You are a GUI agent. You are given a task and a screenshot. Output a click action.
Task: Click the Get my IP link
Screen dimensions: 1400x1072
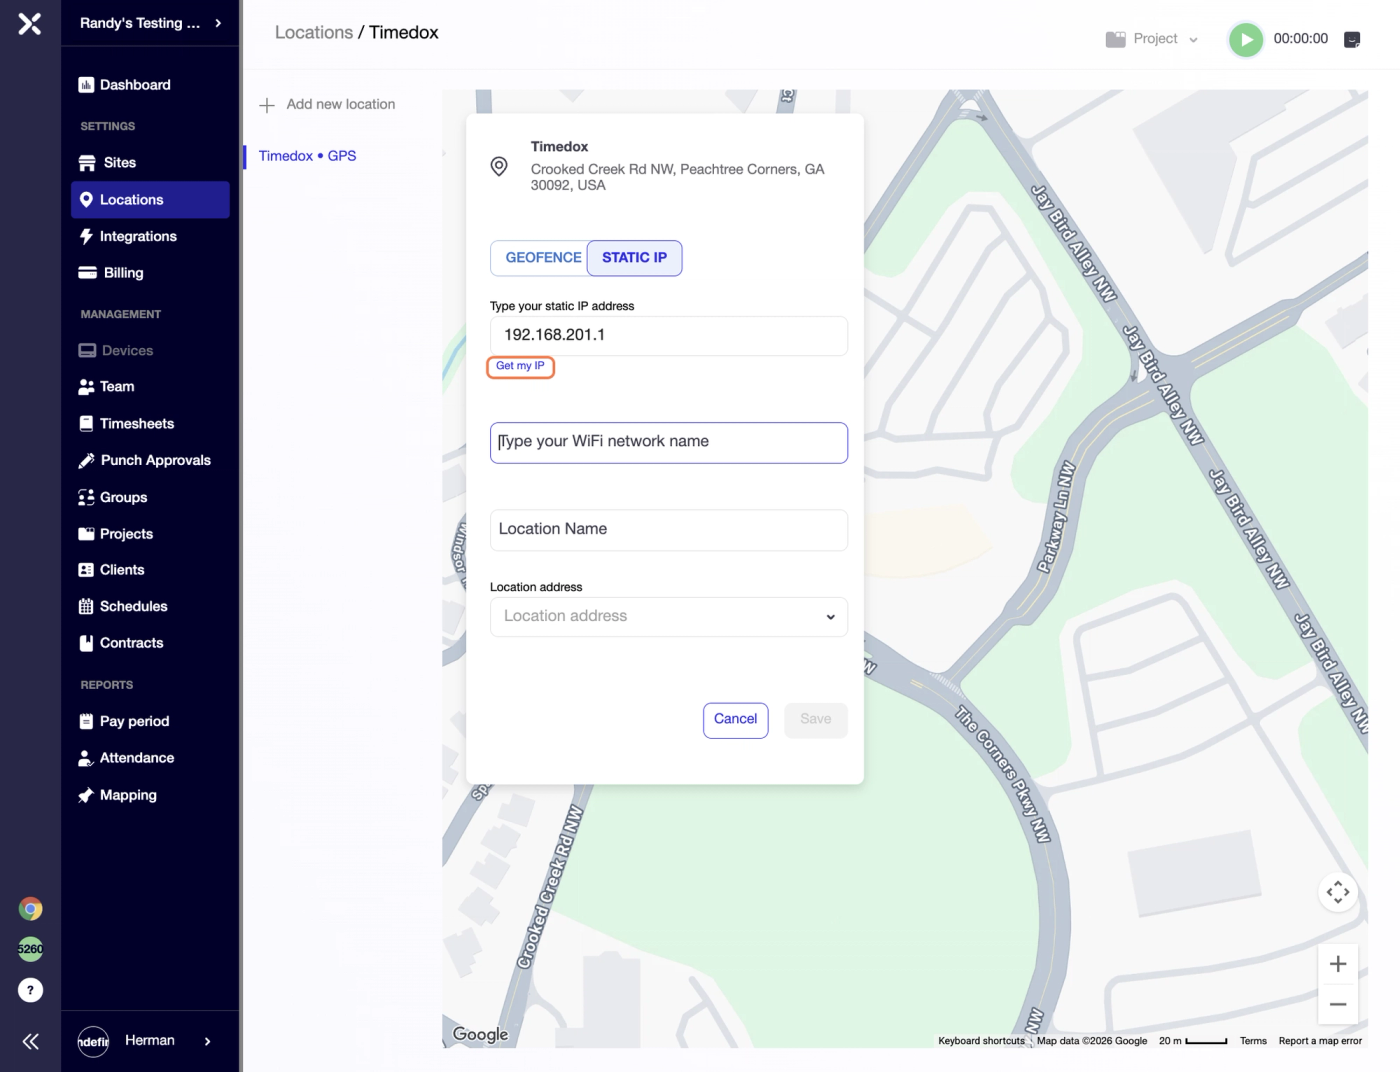point(520,366)
